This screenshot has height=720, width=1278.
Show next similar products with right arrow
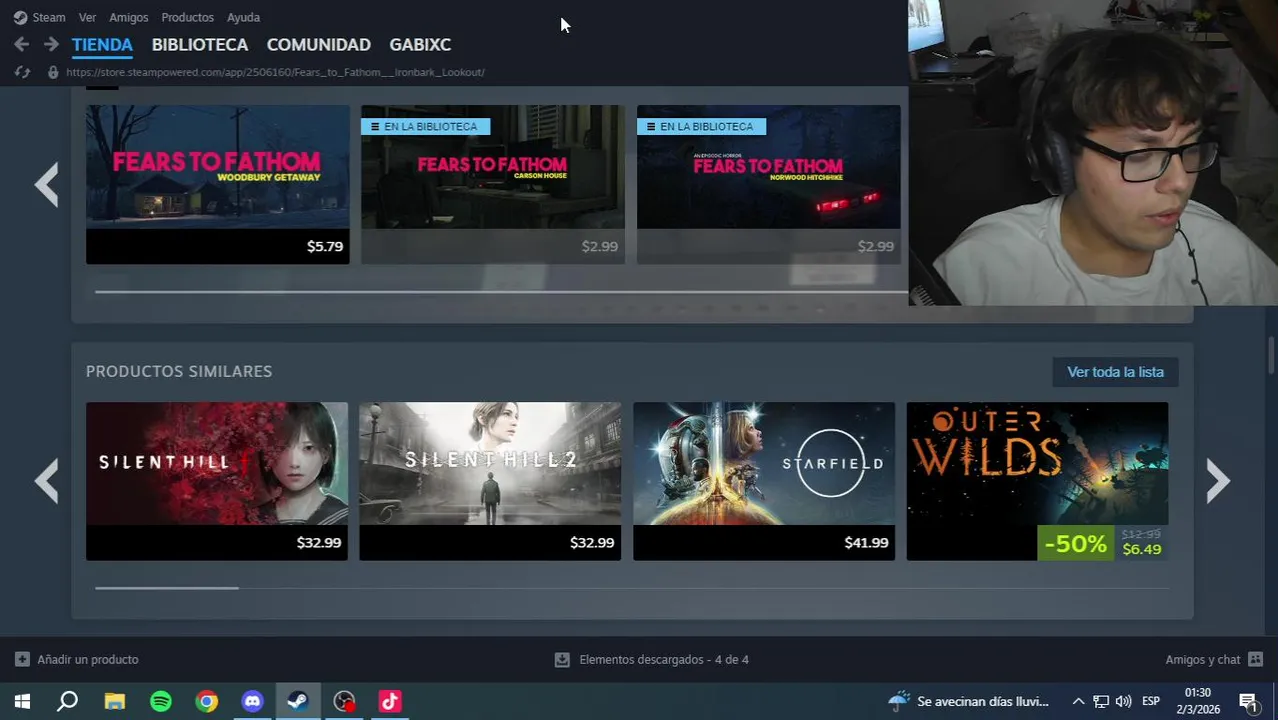(x=1217, y=481)
